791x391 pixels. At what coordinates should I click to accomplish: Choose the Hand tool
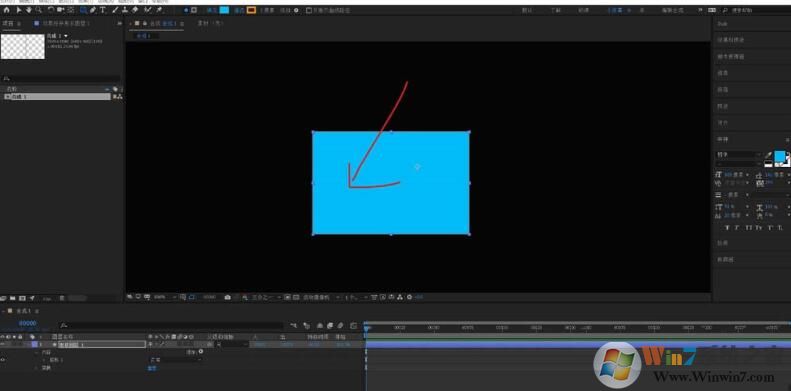pyautogui.click(x=29, y=10)
